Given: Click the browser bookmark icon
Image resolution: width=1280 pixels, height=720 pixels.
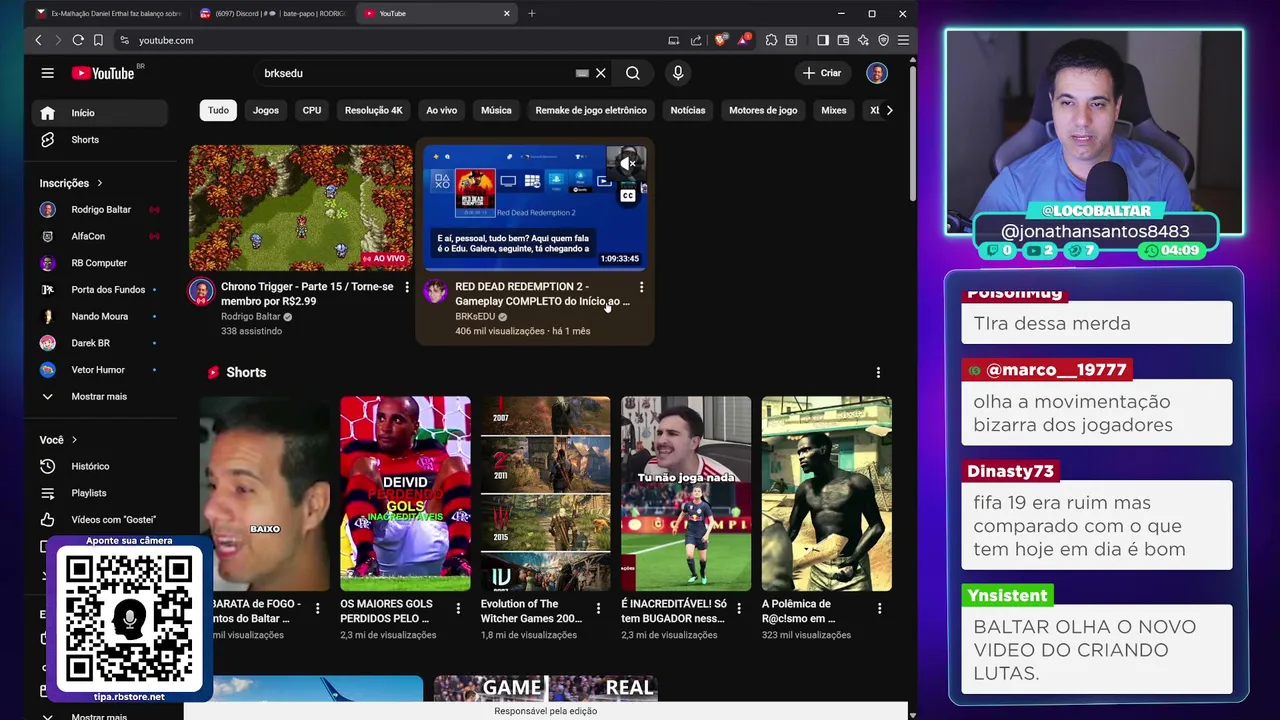Looking at the screenshot, I should tap(98, 40).
